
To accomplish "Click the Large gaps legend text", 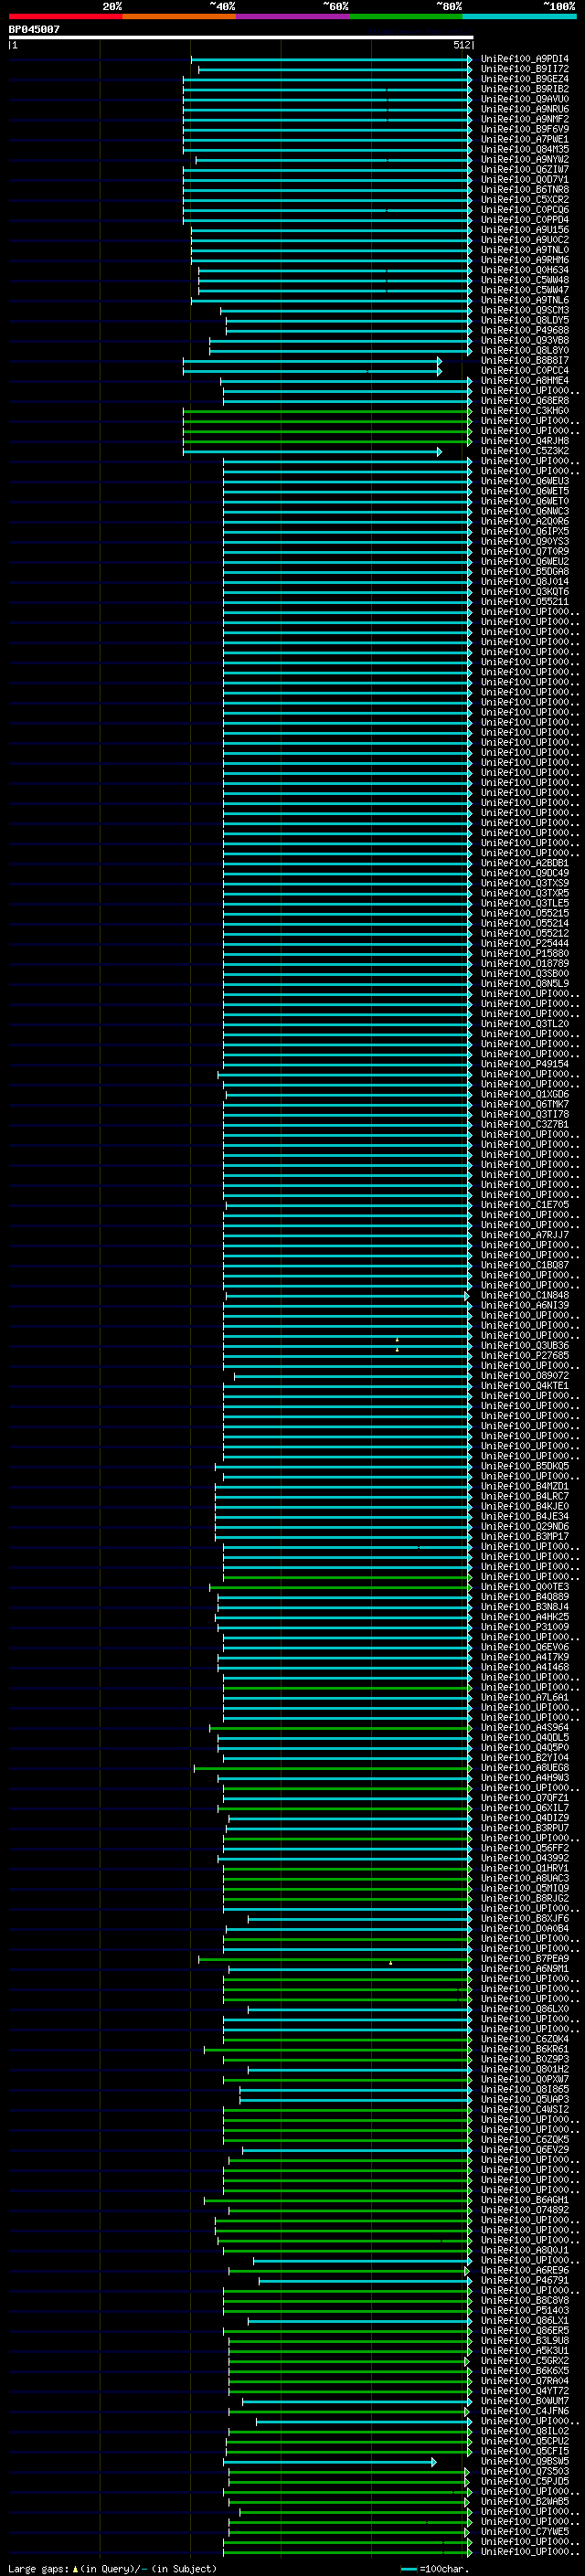I will [113, 2569].
